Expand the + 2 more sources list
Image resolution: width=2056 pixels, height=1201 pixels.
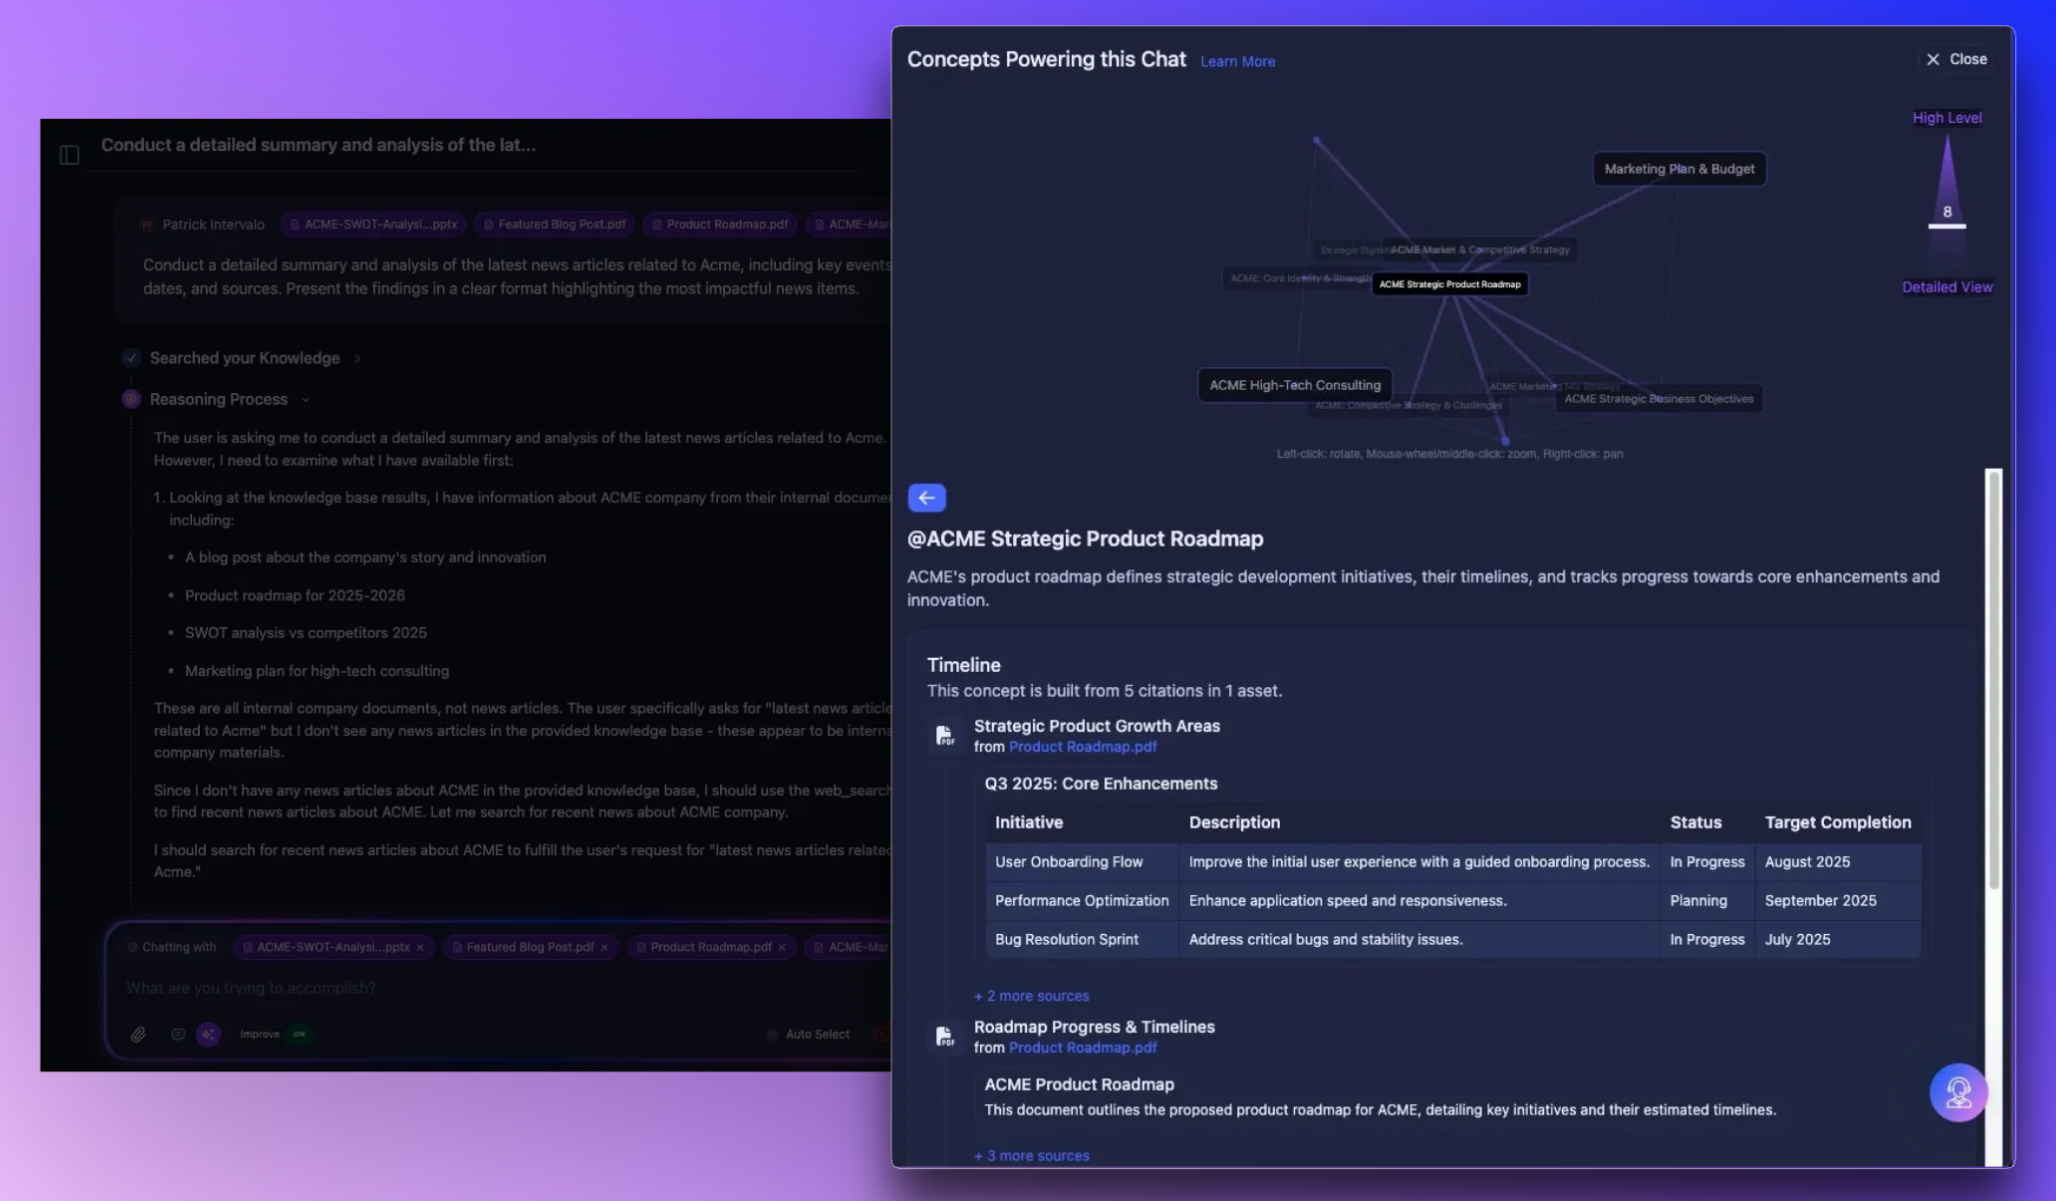[x=1031, y=996]
